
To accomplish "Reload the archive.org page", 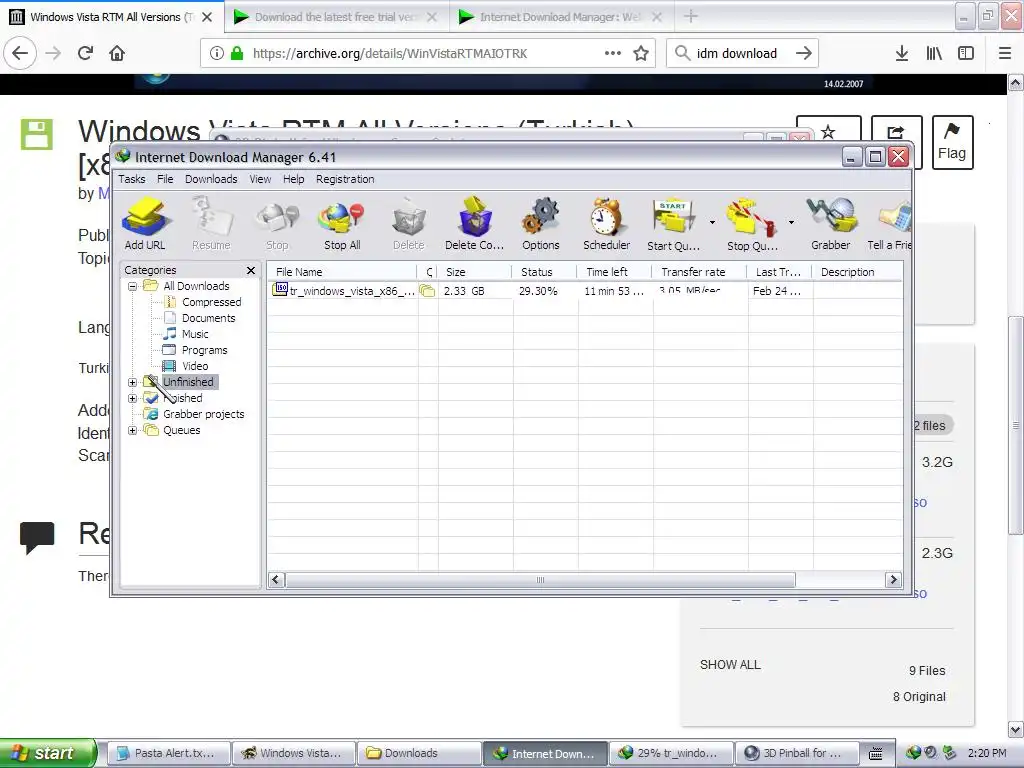I will 85,53.
